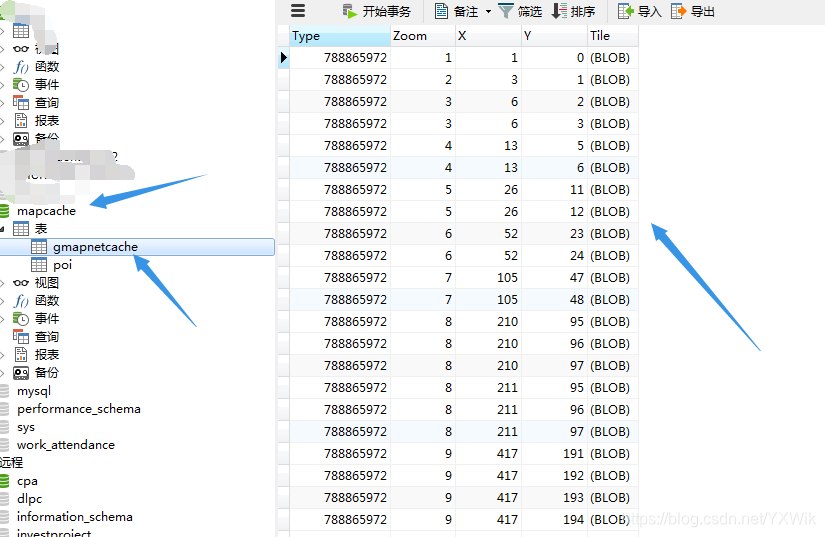Click the 排序 sort button
Screen dimensions: 825x537
pos(573,11)
